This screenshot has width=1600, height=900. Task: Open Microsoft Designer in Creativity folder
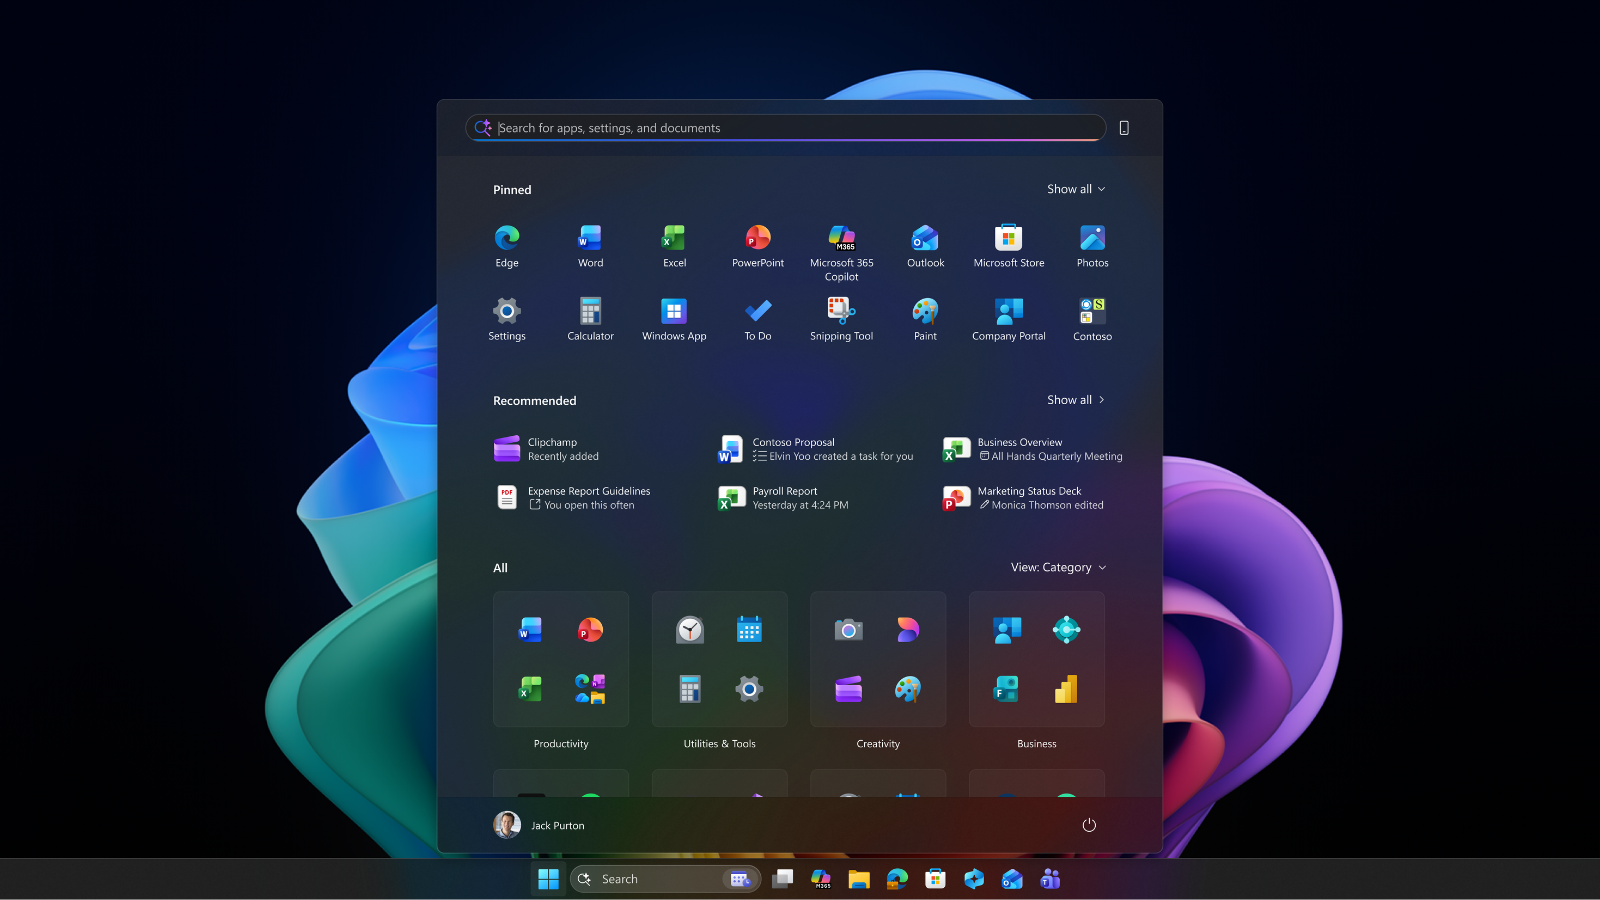point(908,630)
